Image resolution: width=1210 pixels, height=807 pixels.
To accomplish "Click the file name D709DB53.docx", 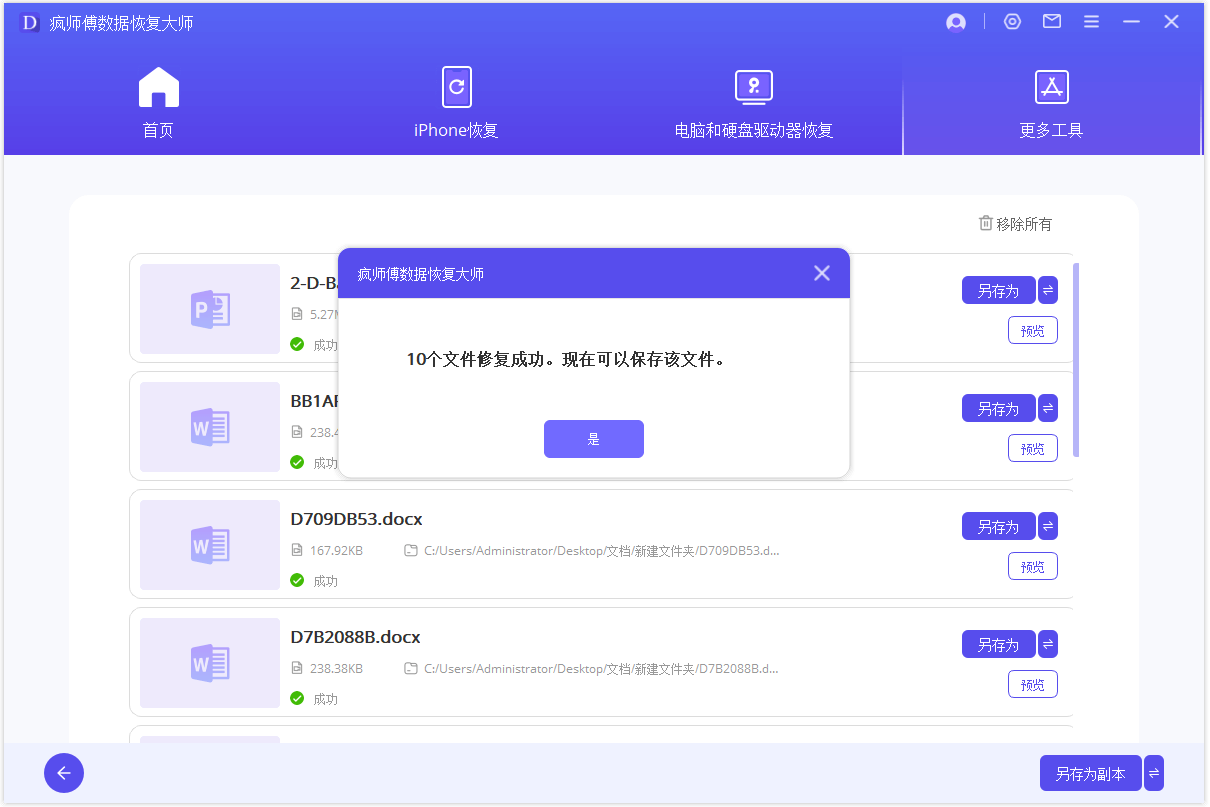I will pos(357,519).
